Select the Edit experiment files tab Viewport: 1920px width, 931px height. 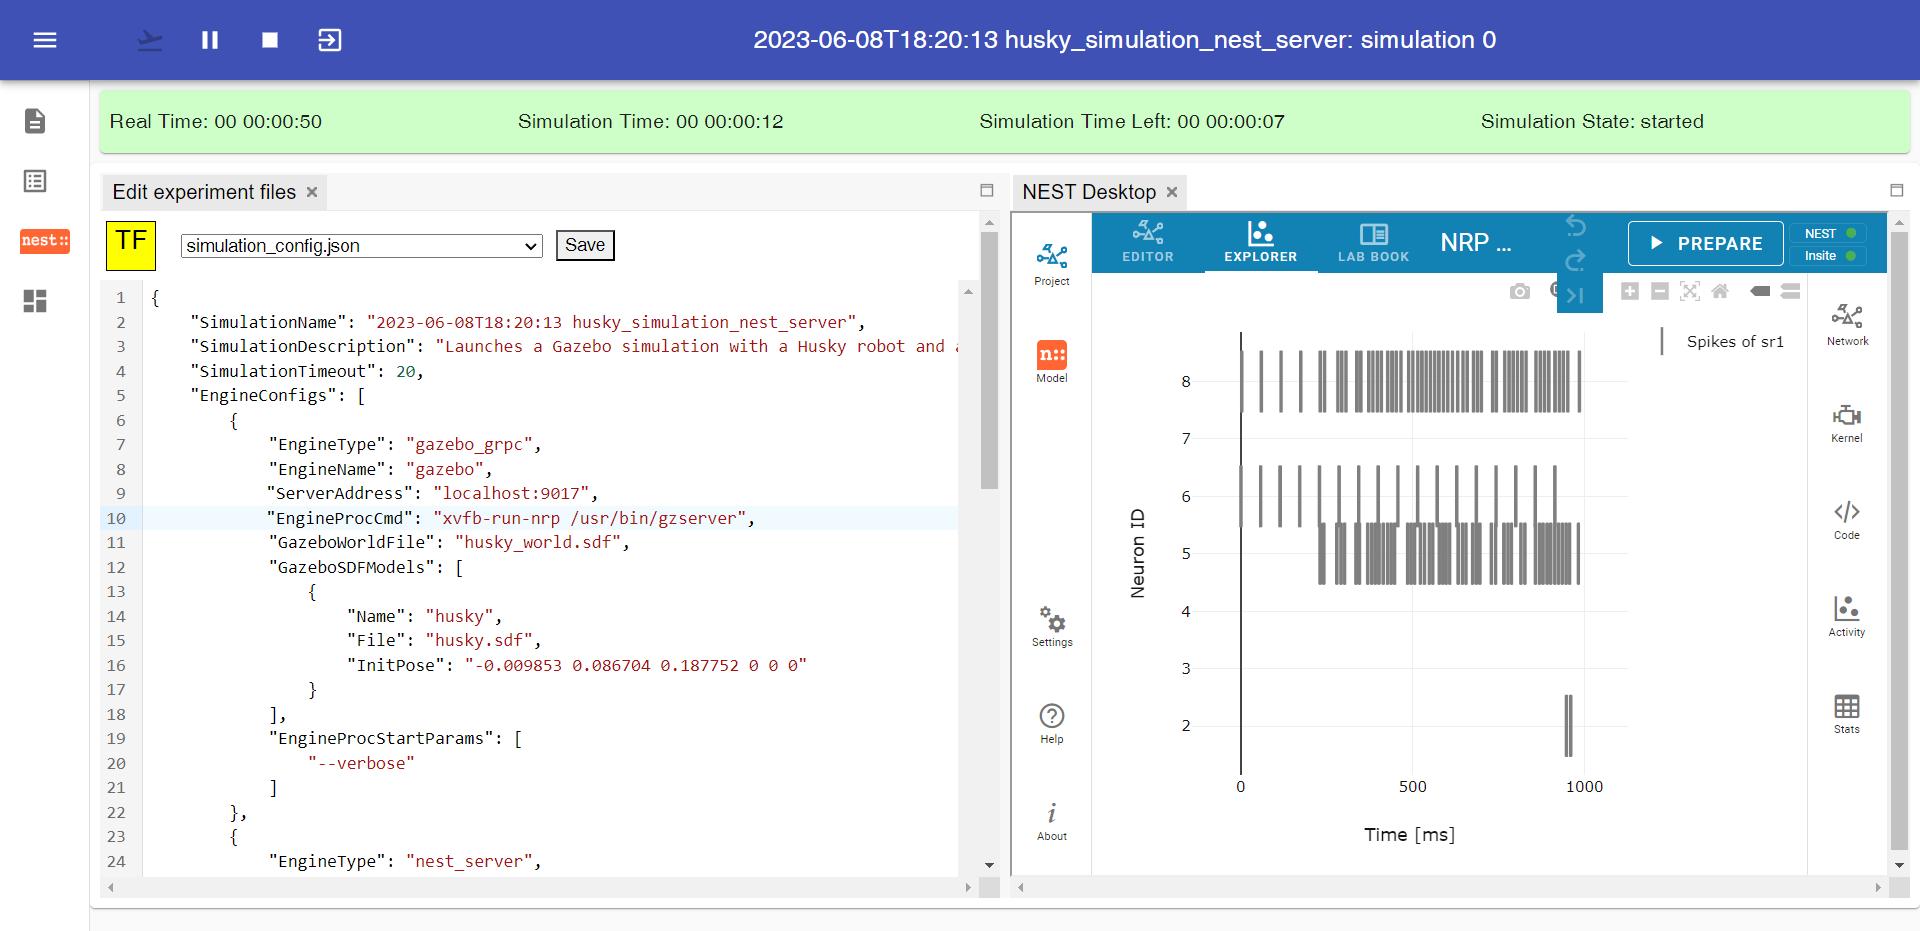pyautogui.click(x=204, y=192)
